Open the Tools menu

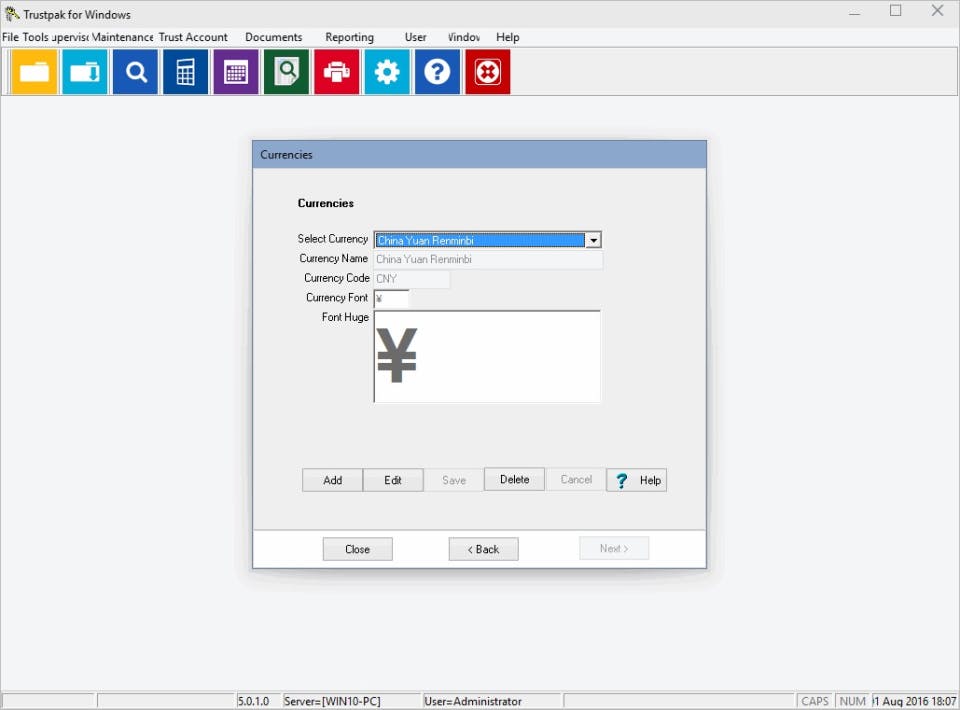pos(36,37)
